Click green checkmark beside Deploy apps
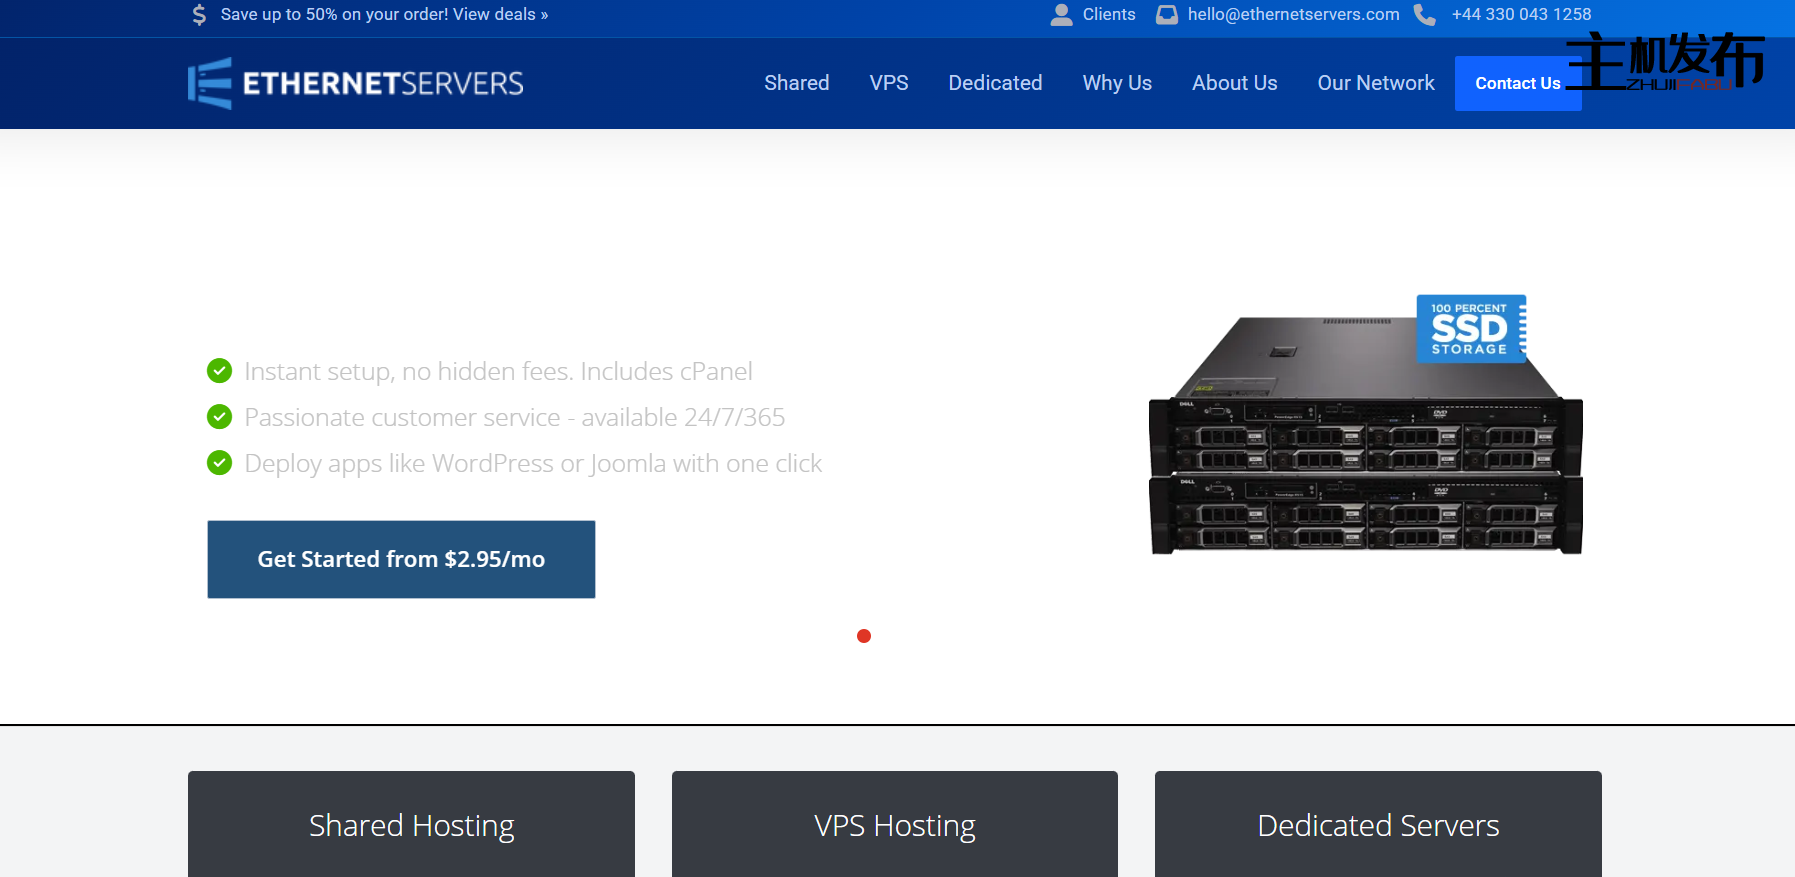The height and width of the screenshot is (877, 1795). [x=219, y=463]
